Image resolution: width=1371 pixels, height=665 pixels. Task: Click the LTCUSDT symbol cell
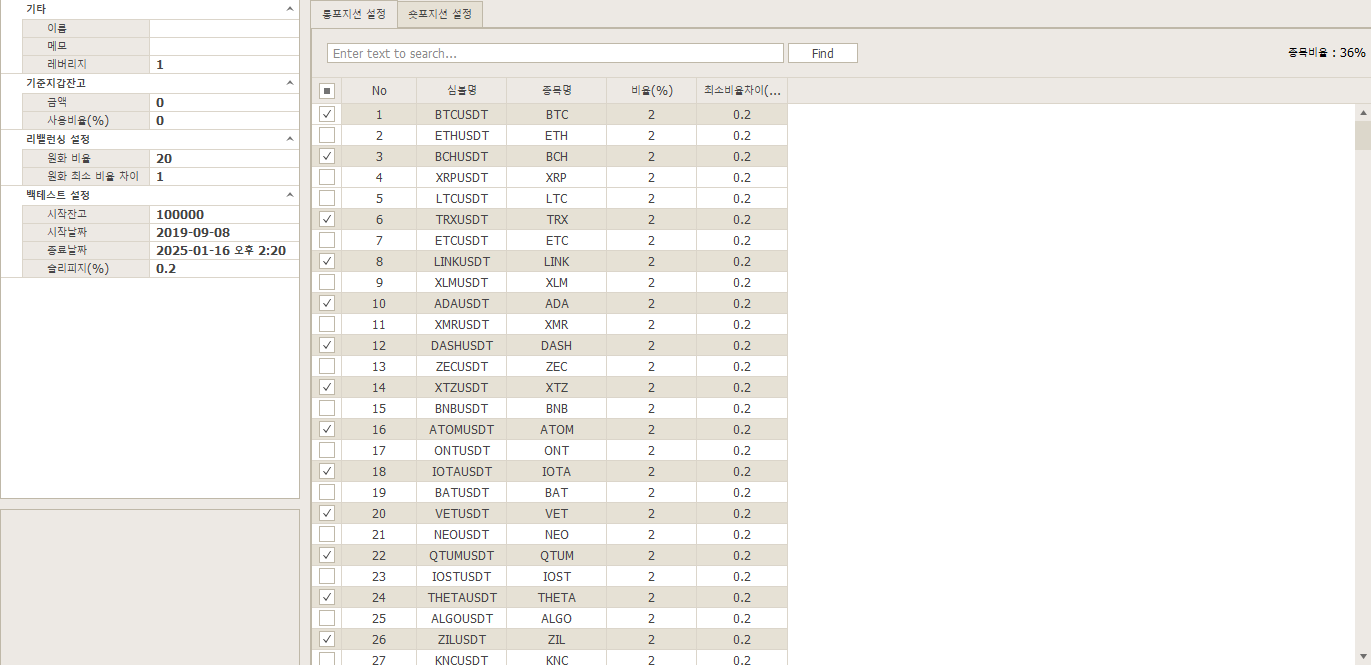point(462,198)
